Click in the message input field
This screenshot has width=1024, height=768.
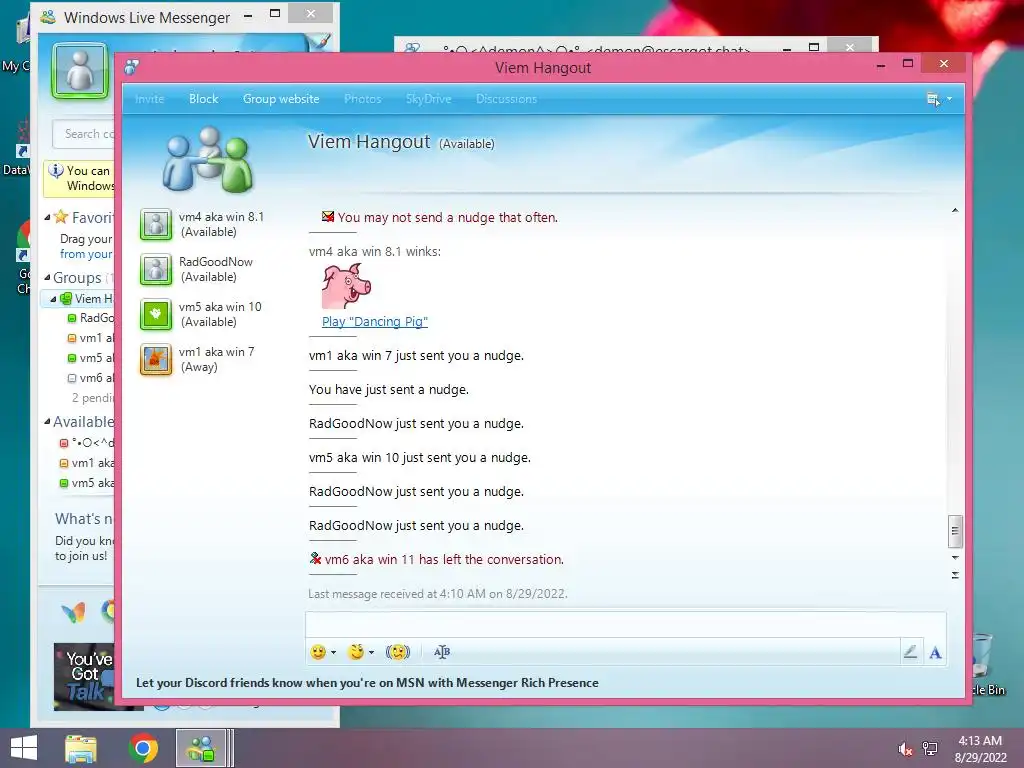(x=625, y=624)
